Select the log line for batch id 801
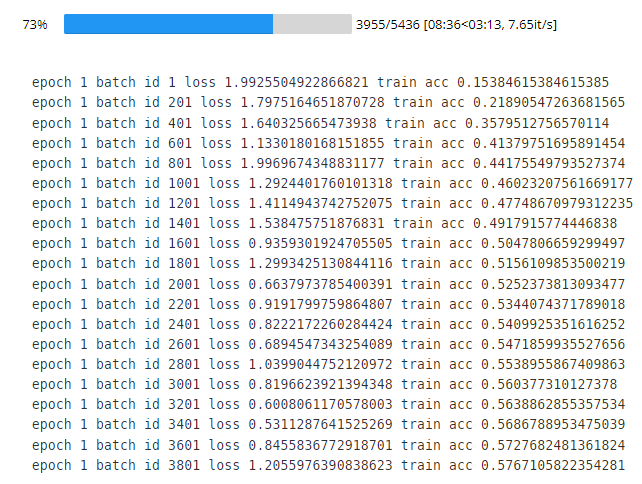 [x=328, y=163]
